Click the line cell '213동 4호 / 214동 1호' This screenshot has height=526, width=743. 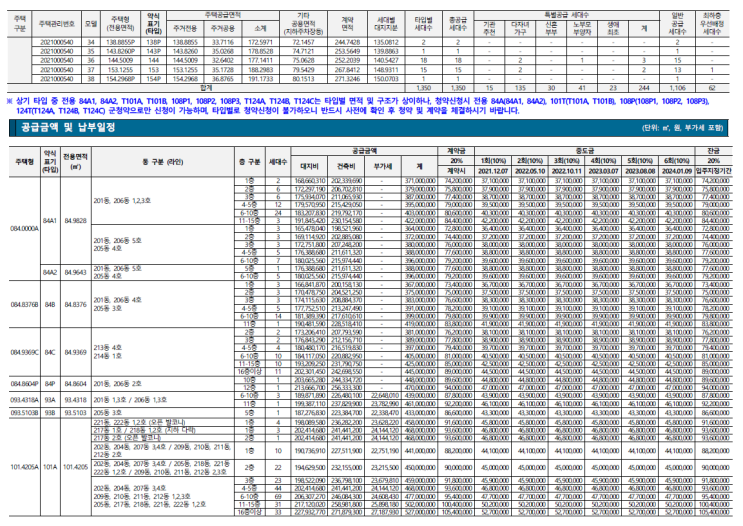(108, 352)
